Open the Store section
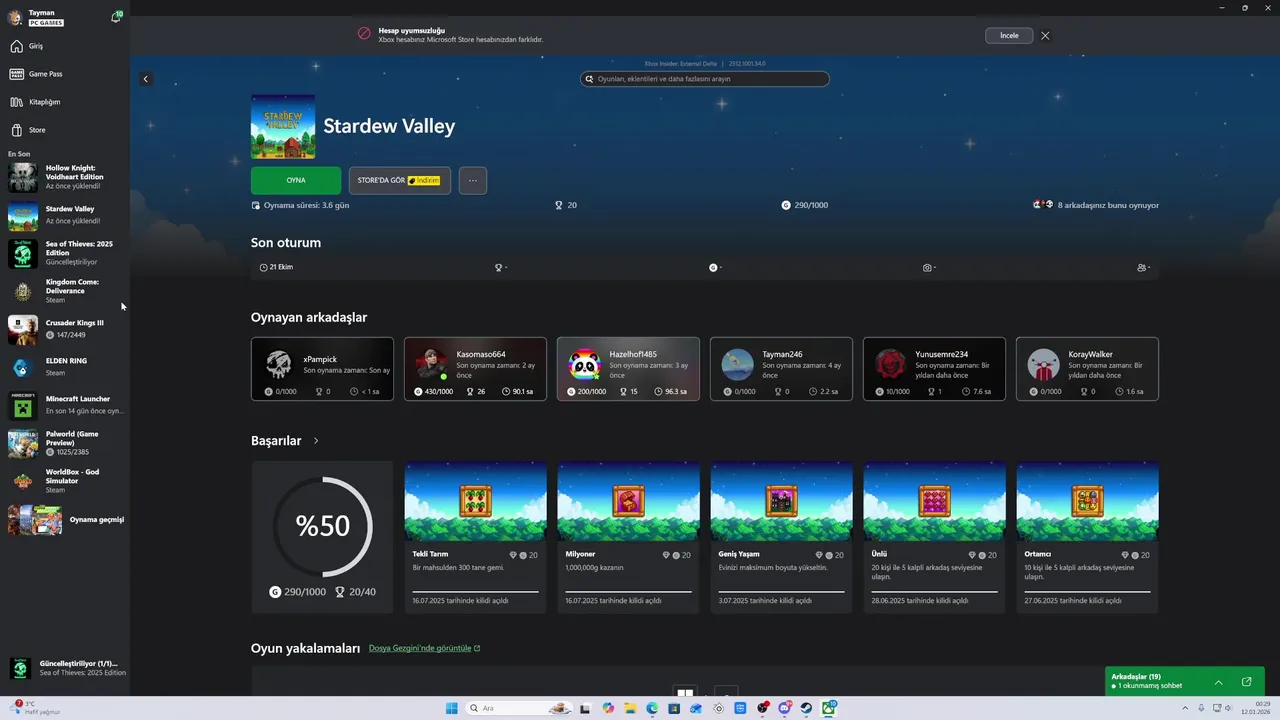 pyautogui.click(x=65, y=130)
